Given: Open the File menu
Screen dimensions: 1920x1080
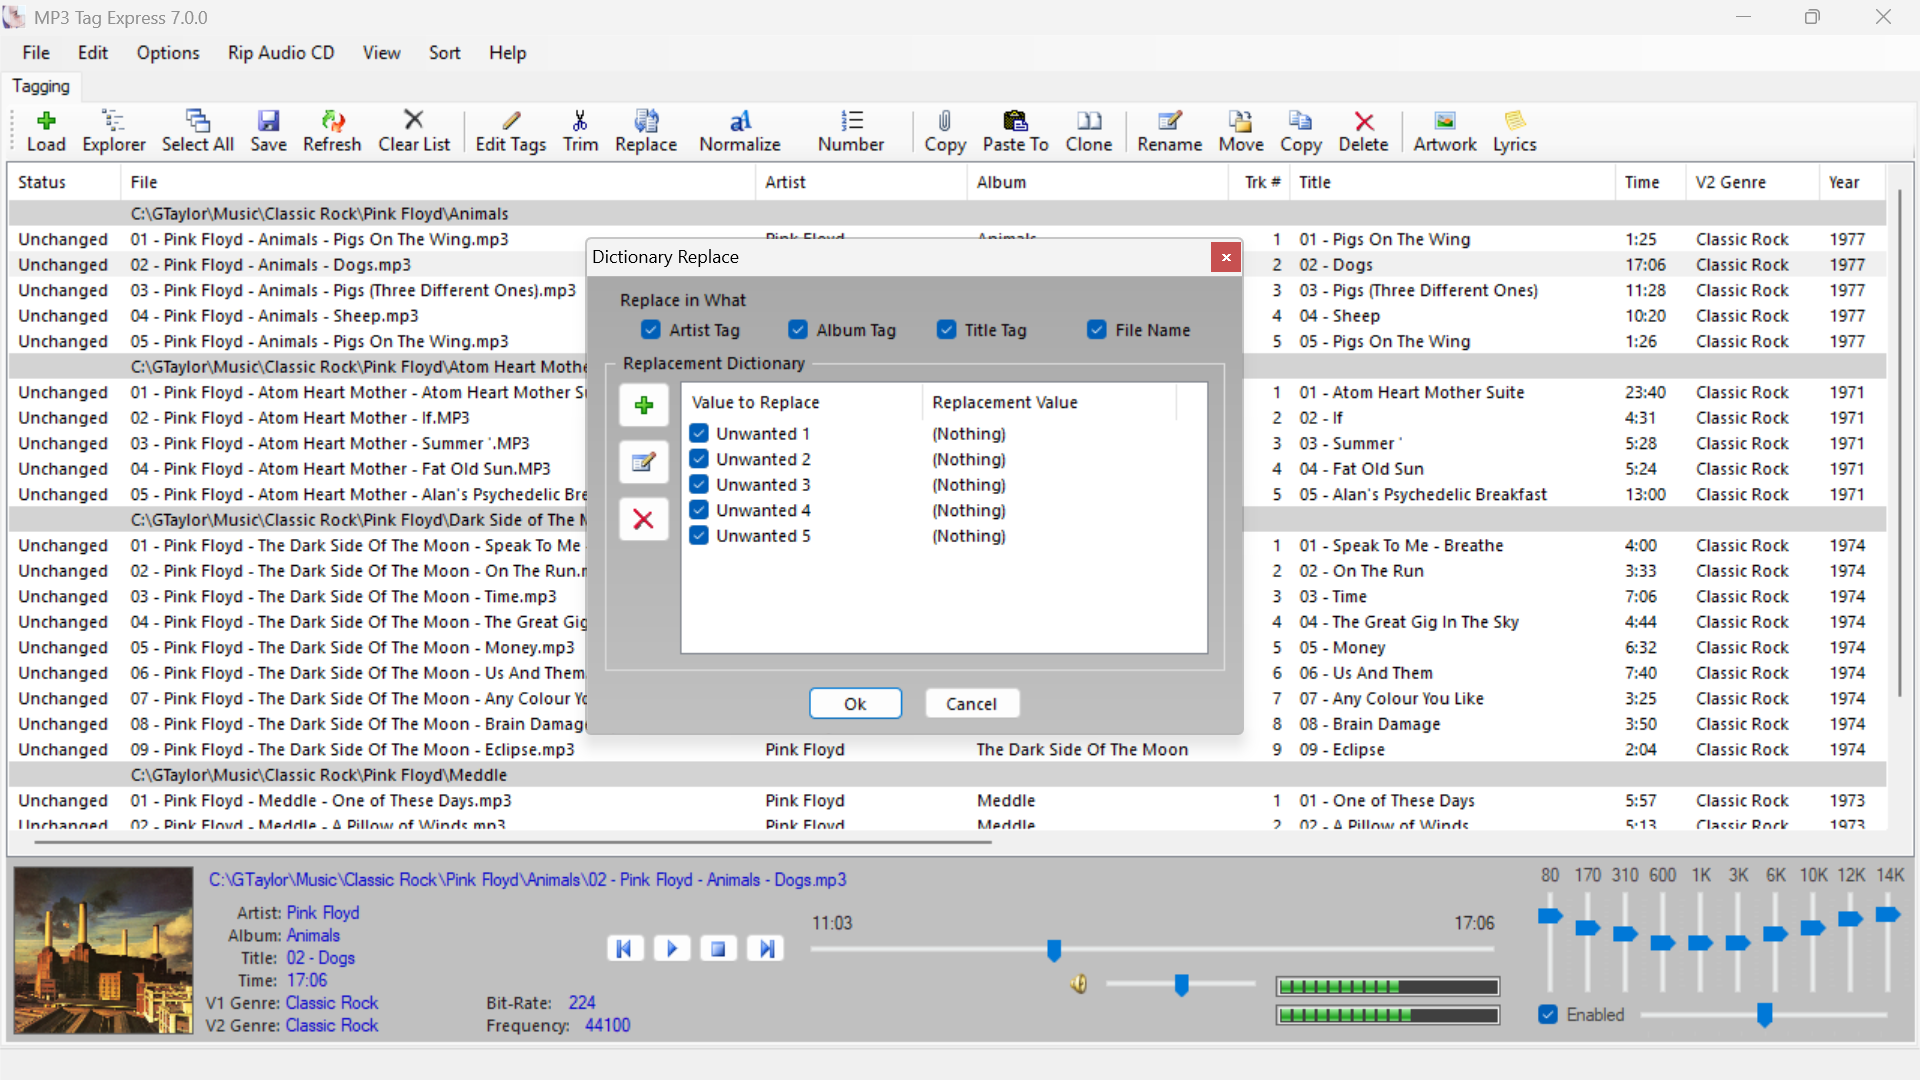Looking at the screenshot, I should [x=36, y=53].
